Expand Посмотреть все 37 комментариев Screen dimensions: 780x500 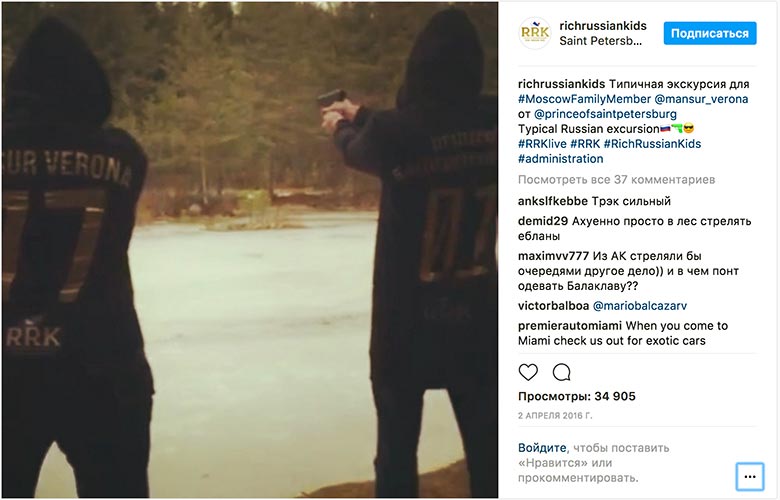pyautogui.click(x=616, y=180)
